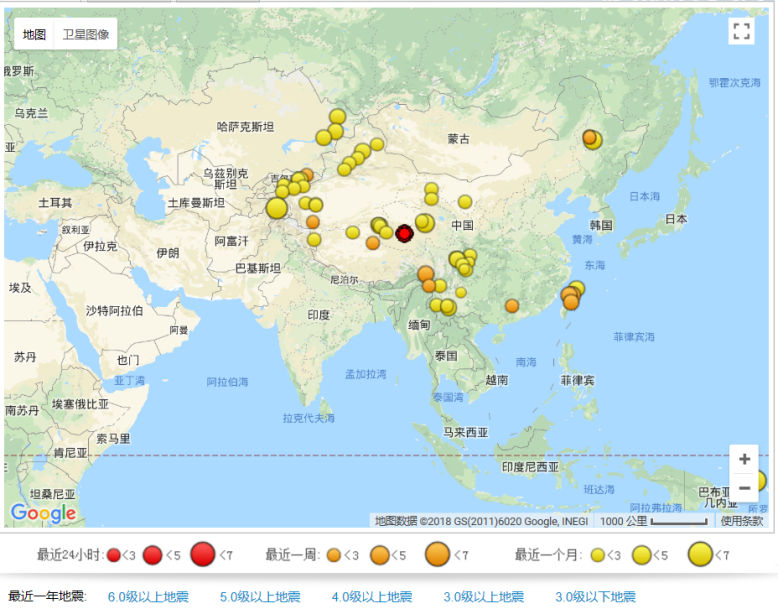Click the 伊朗 country label
Image resolution: width=778 pixels, height=614 pixels.
(168, 253)
